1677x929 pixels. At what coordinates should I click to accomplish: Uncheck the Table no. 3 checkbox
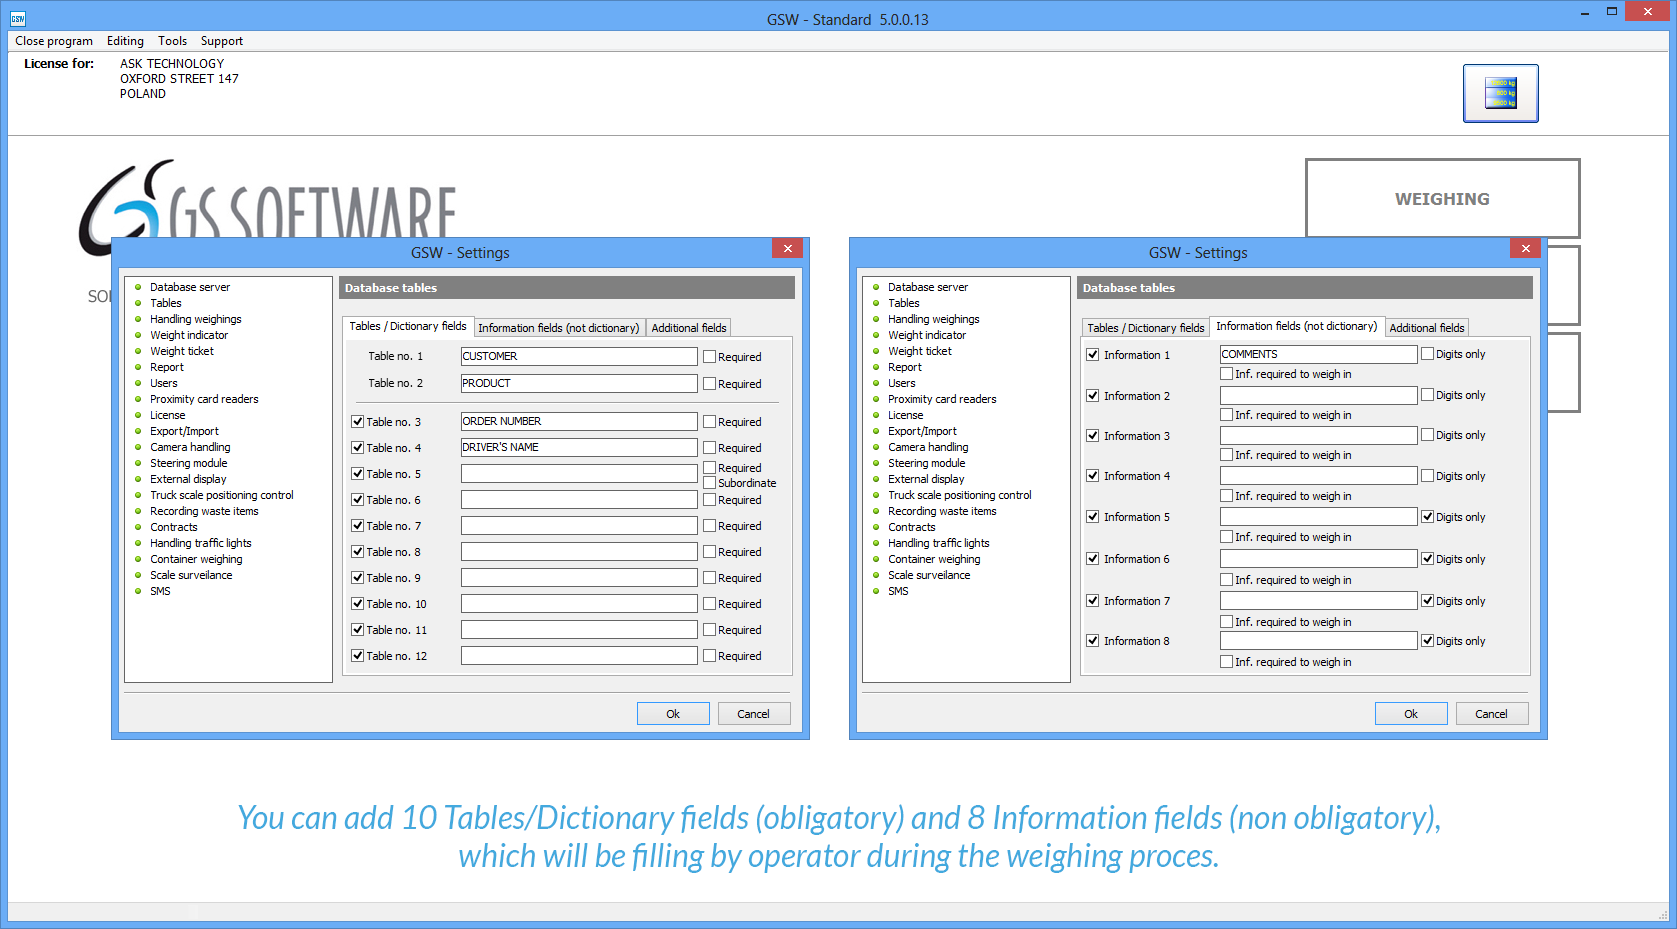pyautogui.click(x=358, y=422)
